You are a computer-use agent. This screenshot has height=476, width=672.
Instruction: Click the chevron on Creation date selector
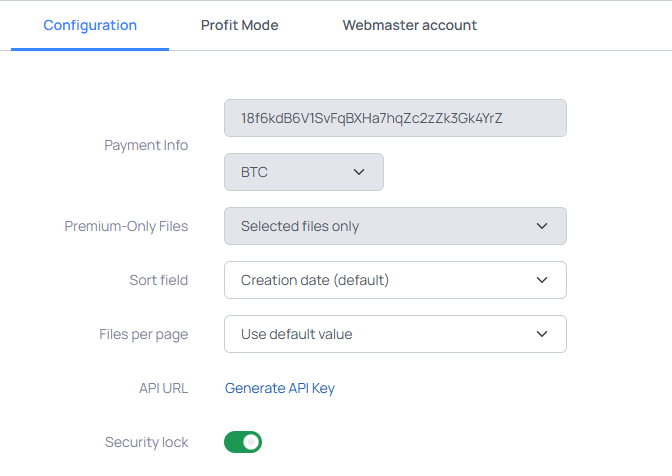coord(542,280)
